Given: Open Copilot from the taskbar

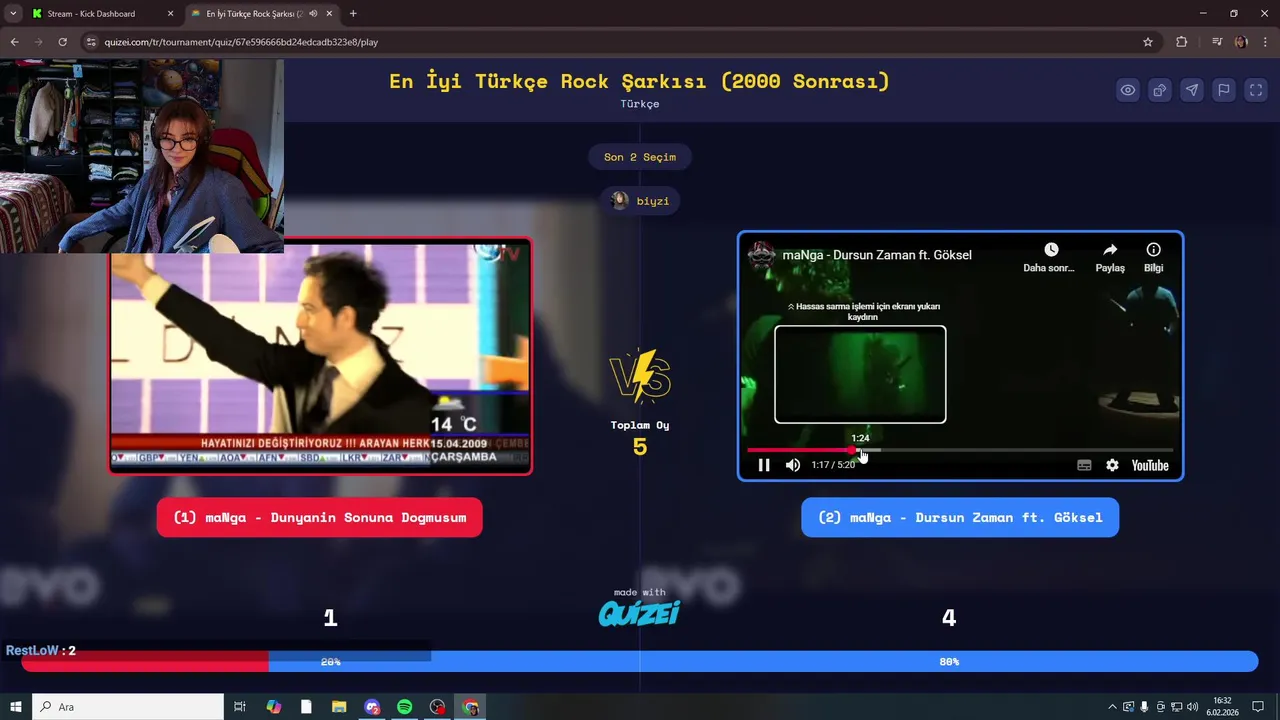Looking at the screenshot, I should point(274,707).
